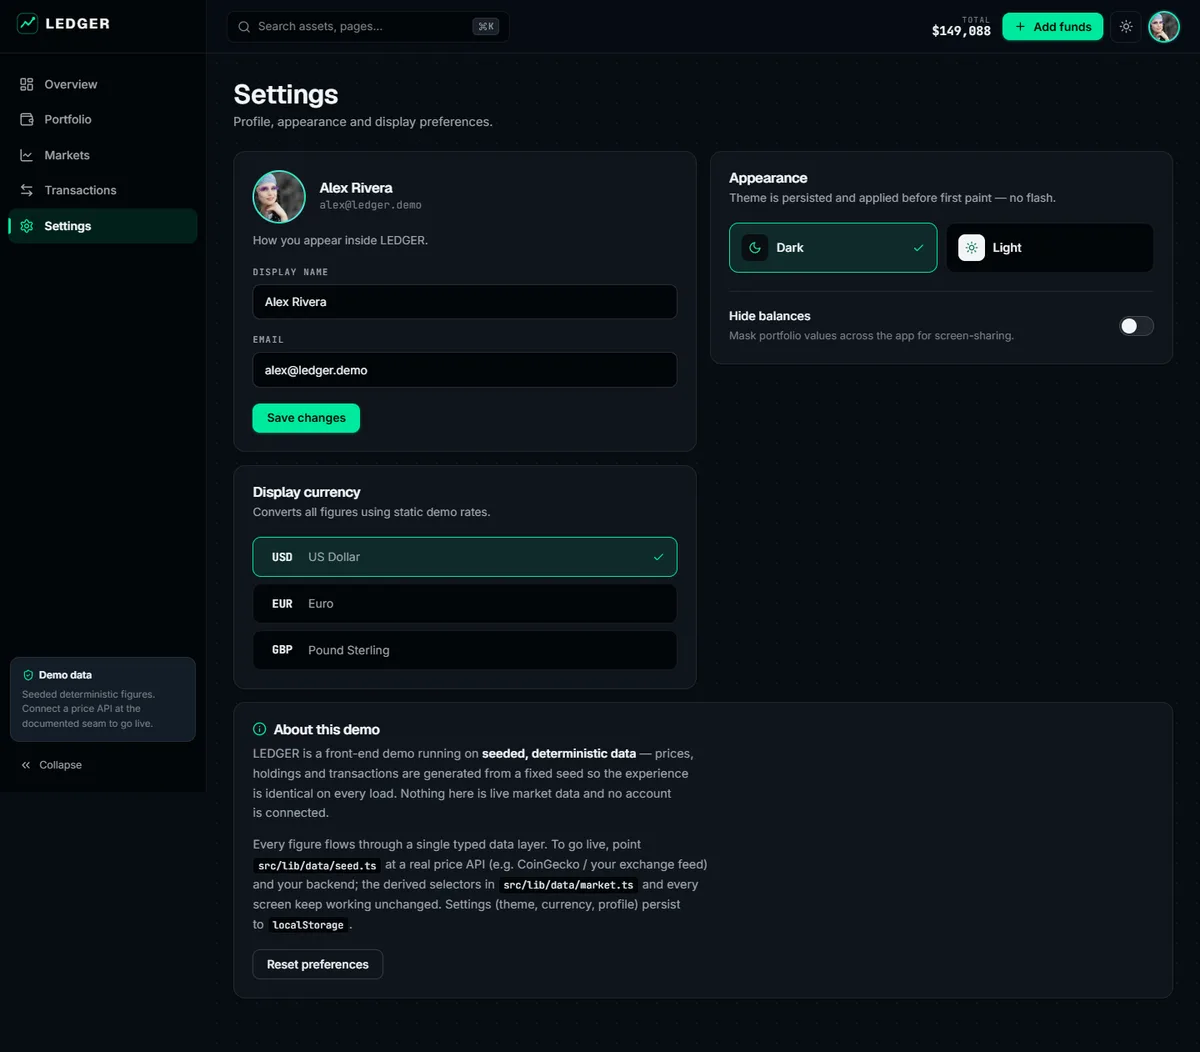Click the localStorage code label
Image resolution: width=1200 pixels, height=1052 pixels.
pyautogui.click(x=308, y=925)
